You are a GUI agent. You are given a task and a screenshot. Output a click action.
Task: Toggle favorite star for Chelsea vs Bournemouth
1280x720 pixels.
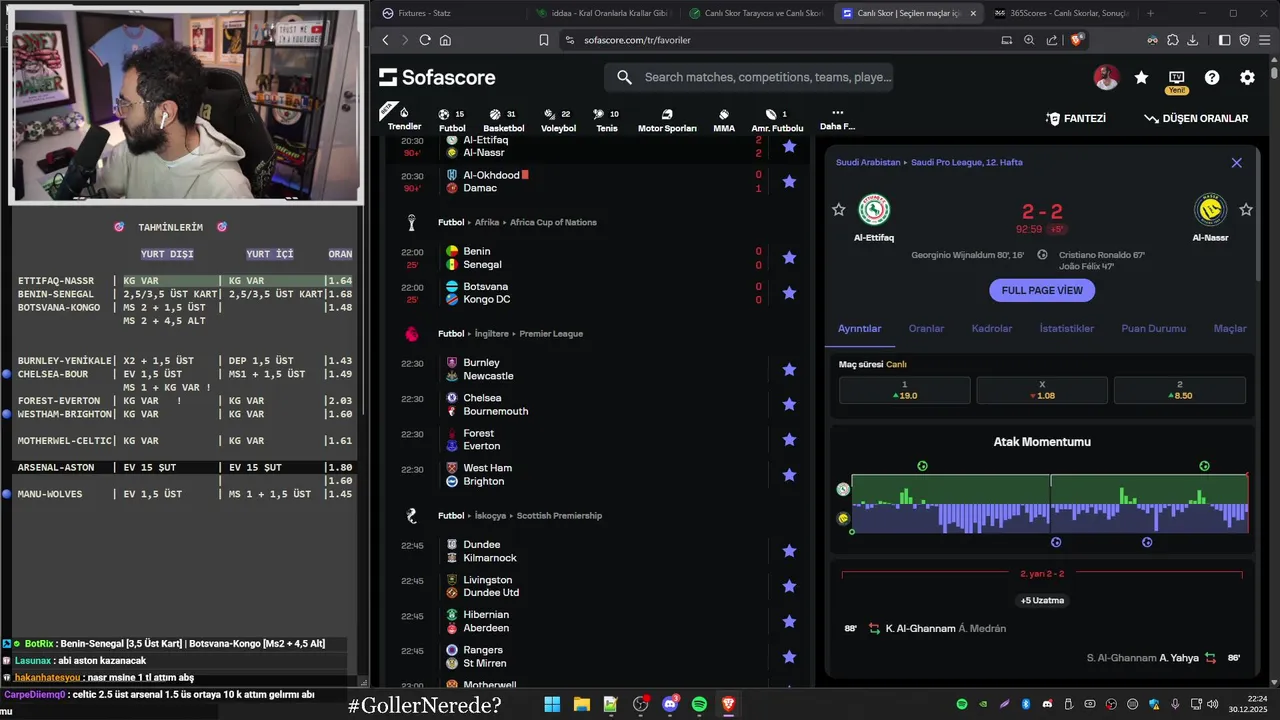pos(789,404)
